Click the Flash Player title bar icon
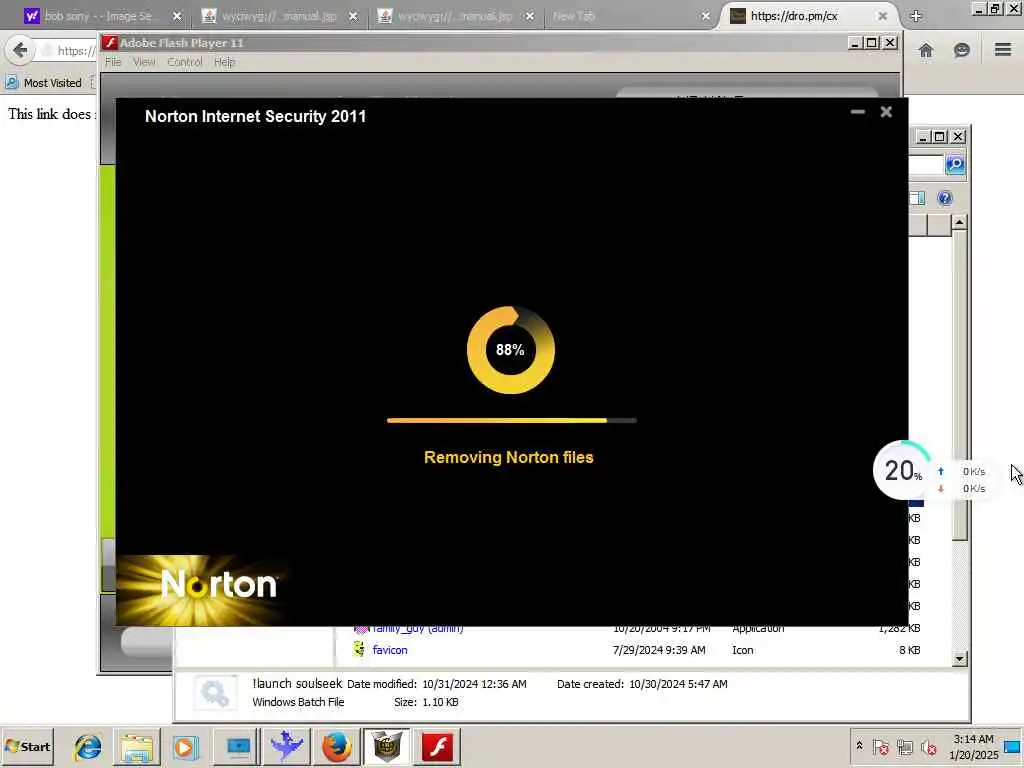Screen dimensions: 1024x768 tap(110, 43)
